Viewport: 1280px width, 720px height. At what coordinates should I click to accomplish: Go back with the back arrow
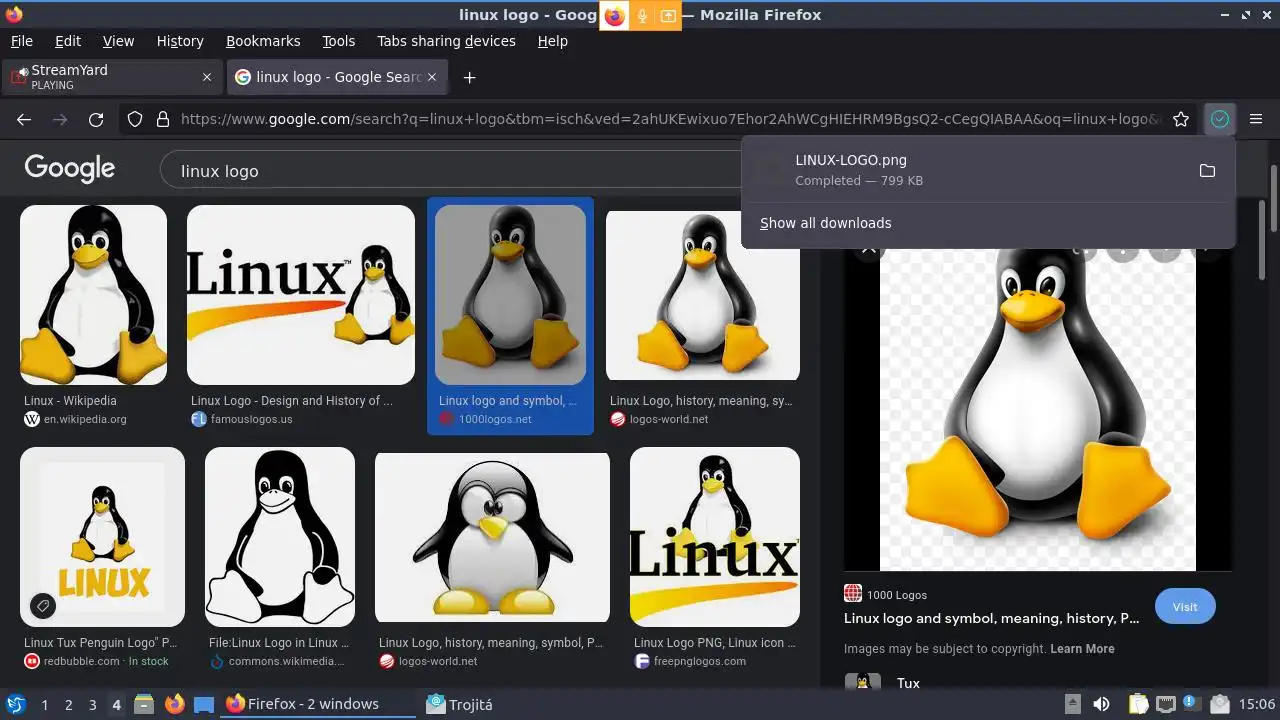pos(24,119)
